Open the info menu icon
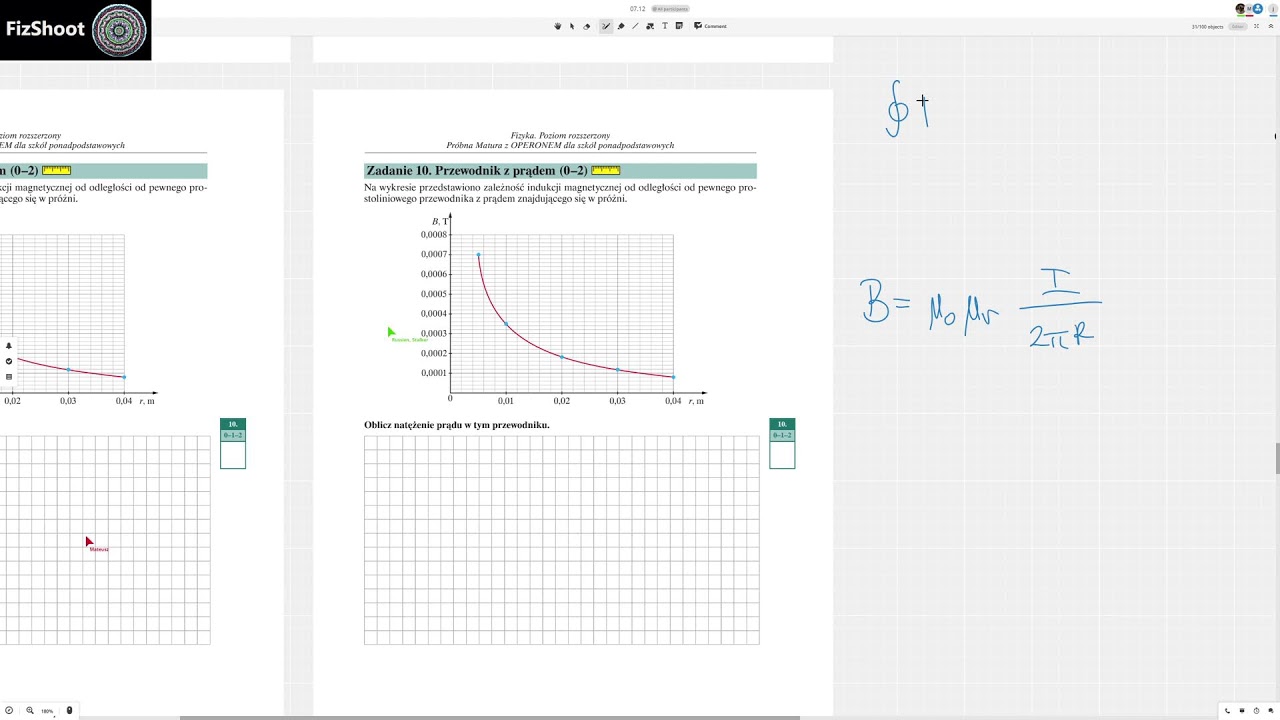The width and height of the screenshot is (1280, 720). (x=1273, y=9)
